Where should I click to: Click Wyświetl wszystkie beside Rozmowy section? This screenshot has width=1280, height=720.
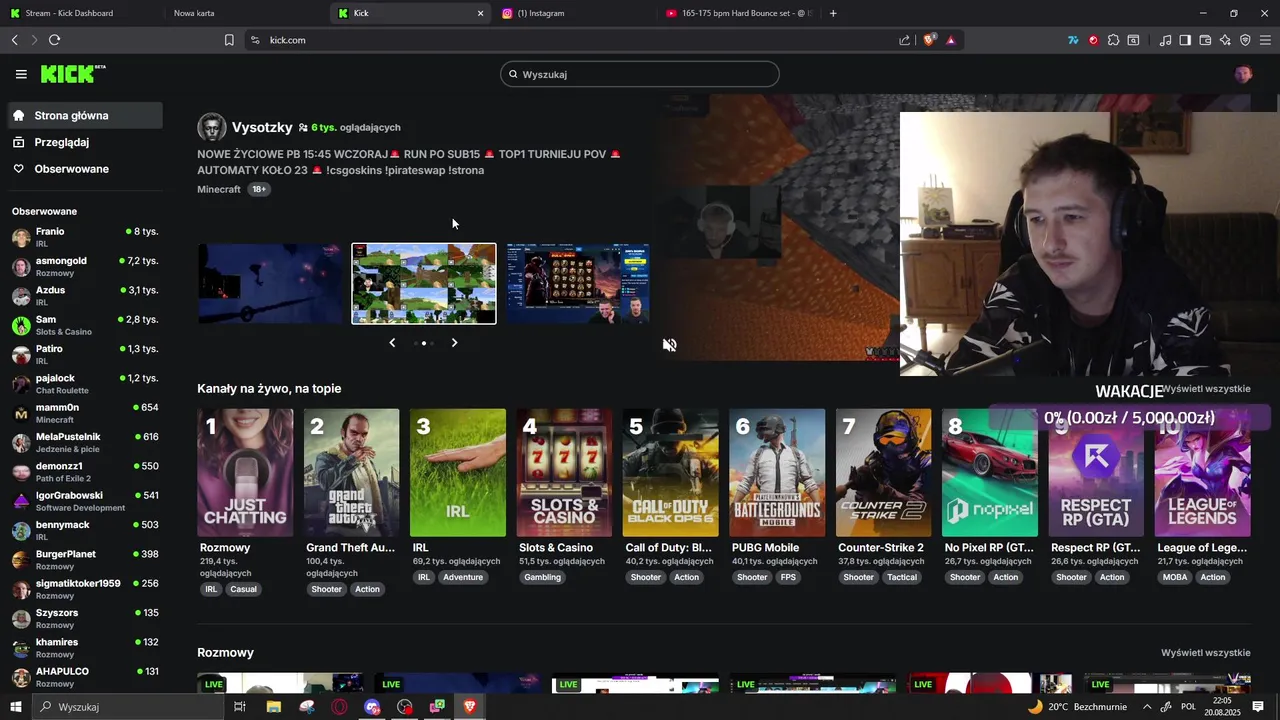click(x=1205, y=653)
